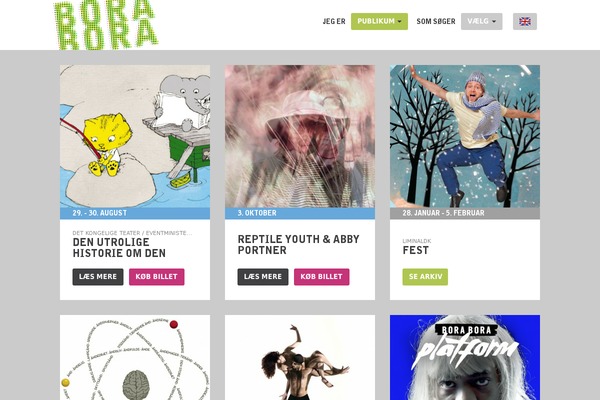Click the Den Utrolige Historie title
600x400 pixels.
119,248
